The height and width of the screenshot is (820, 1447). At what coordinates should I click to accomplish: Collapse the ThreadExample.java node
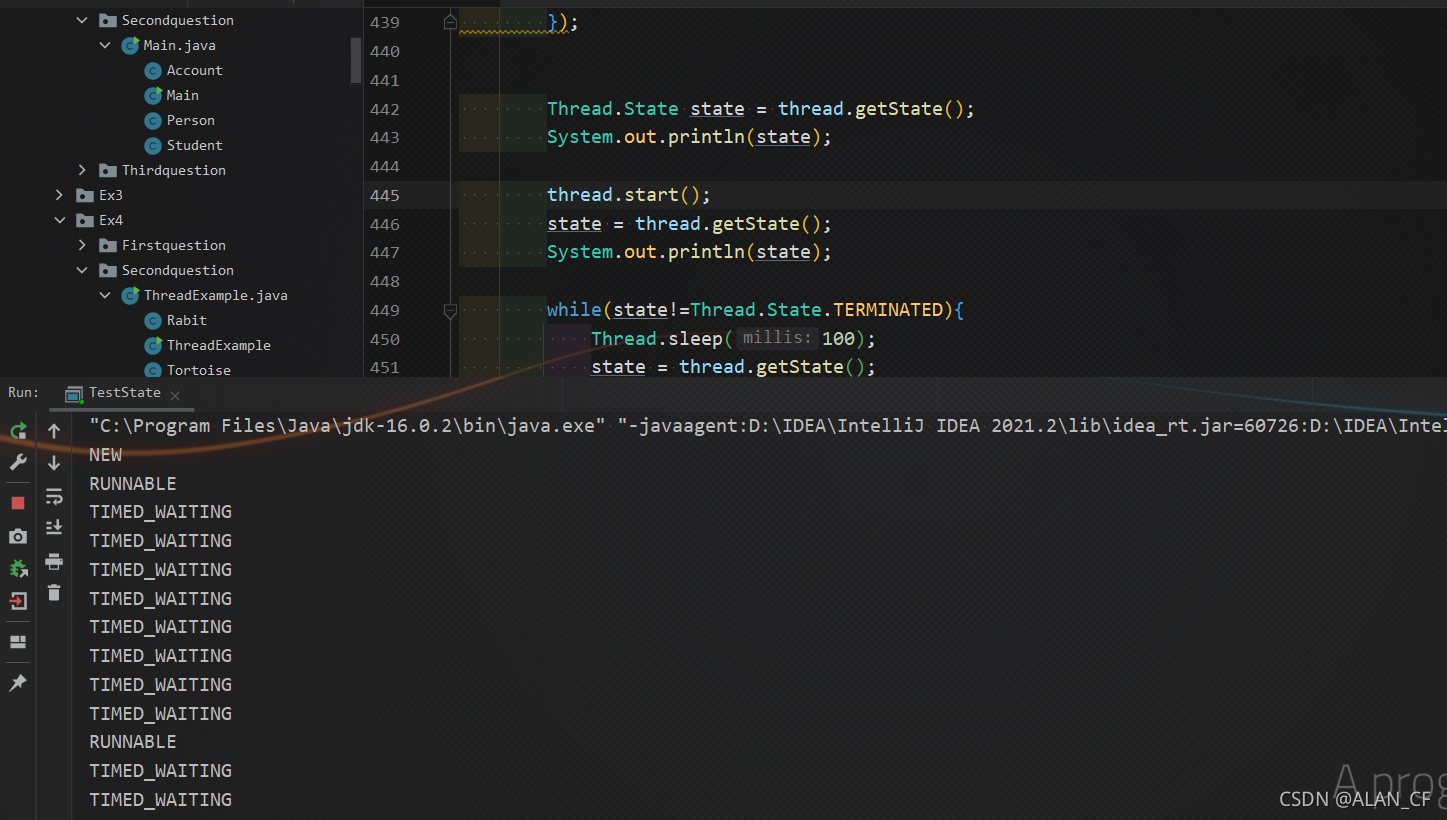105,295
